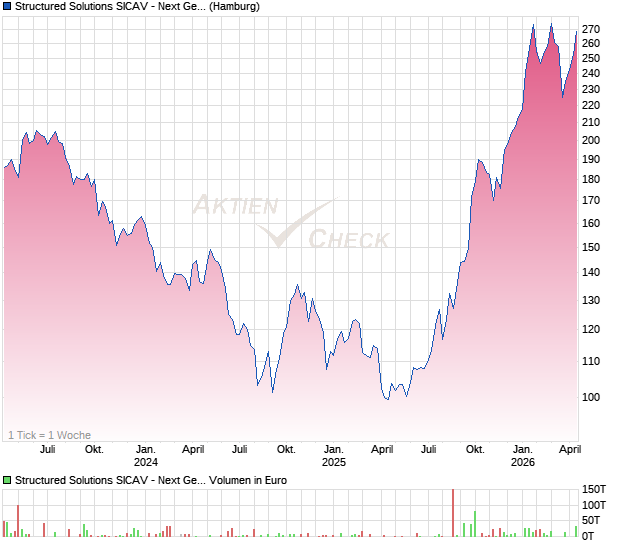This screenshot has height=546, width=620.
Task: Click the 230 price axis label
Action: (x=591, y=89)
